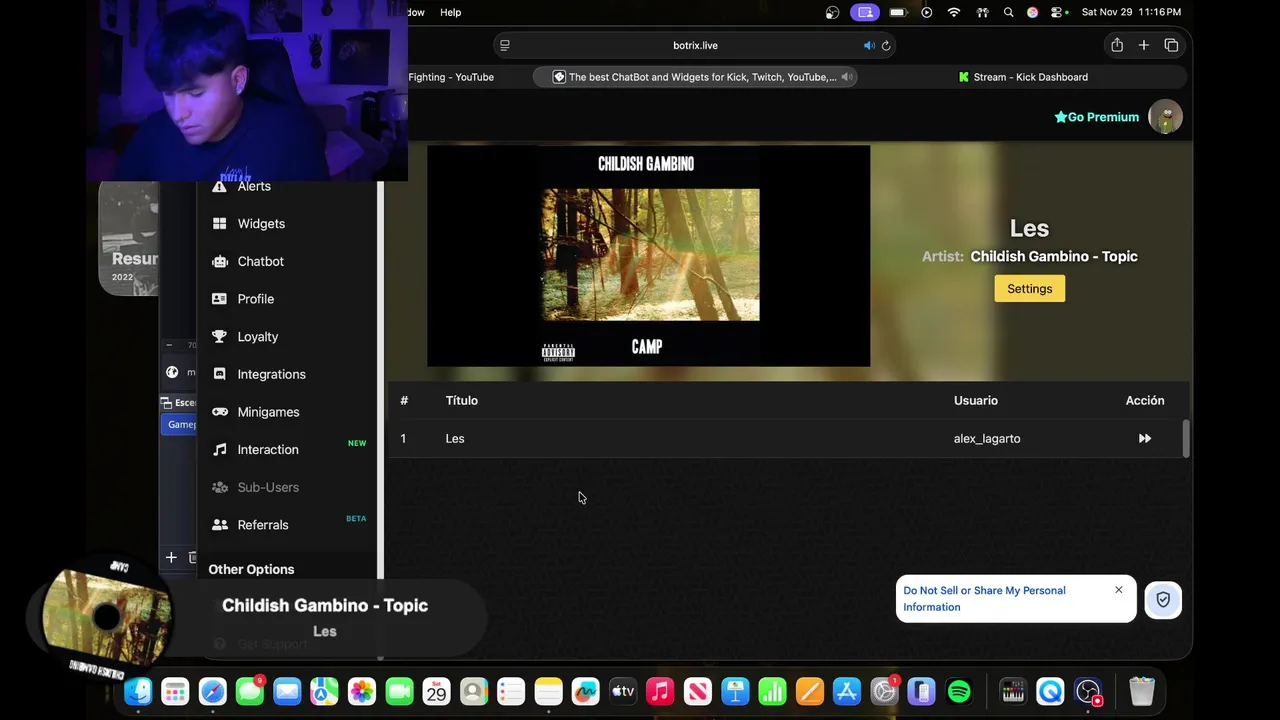This screenshot has width=1280, height=720.
Task: Click the battery menu bar icon
Action: pyautogui.click(x=898, y=12)
